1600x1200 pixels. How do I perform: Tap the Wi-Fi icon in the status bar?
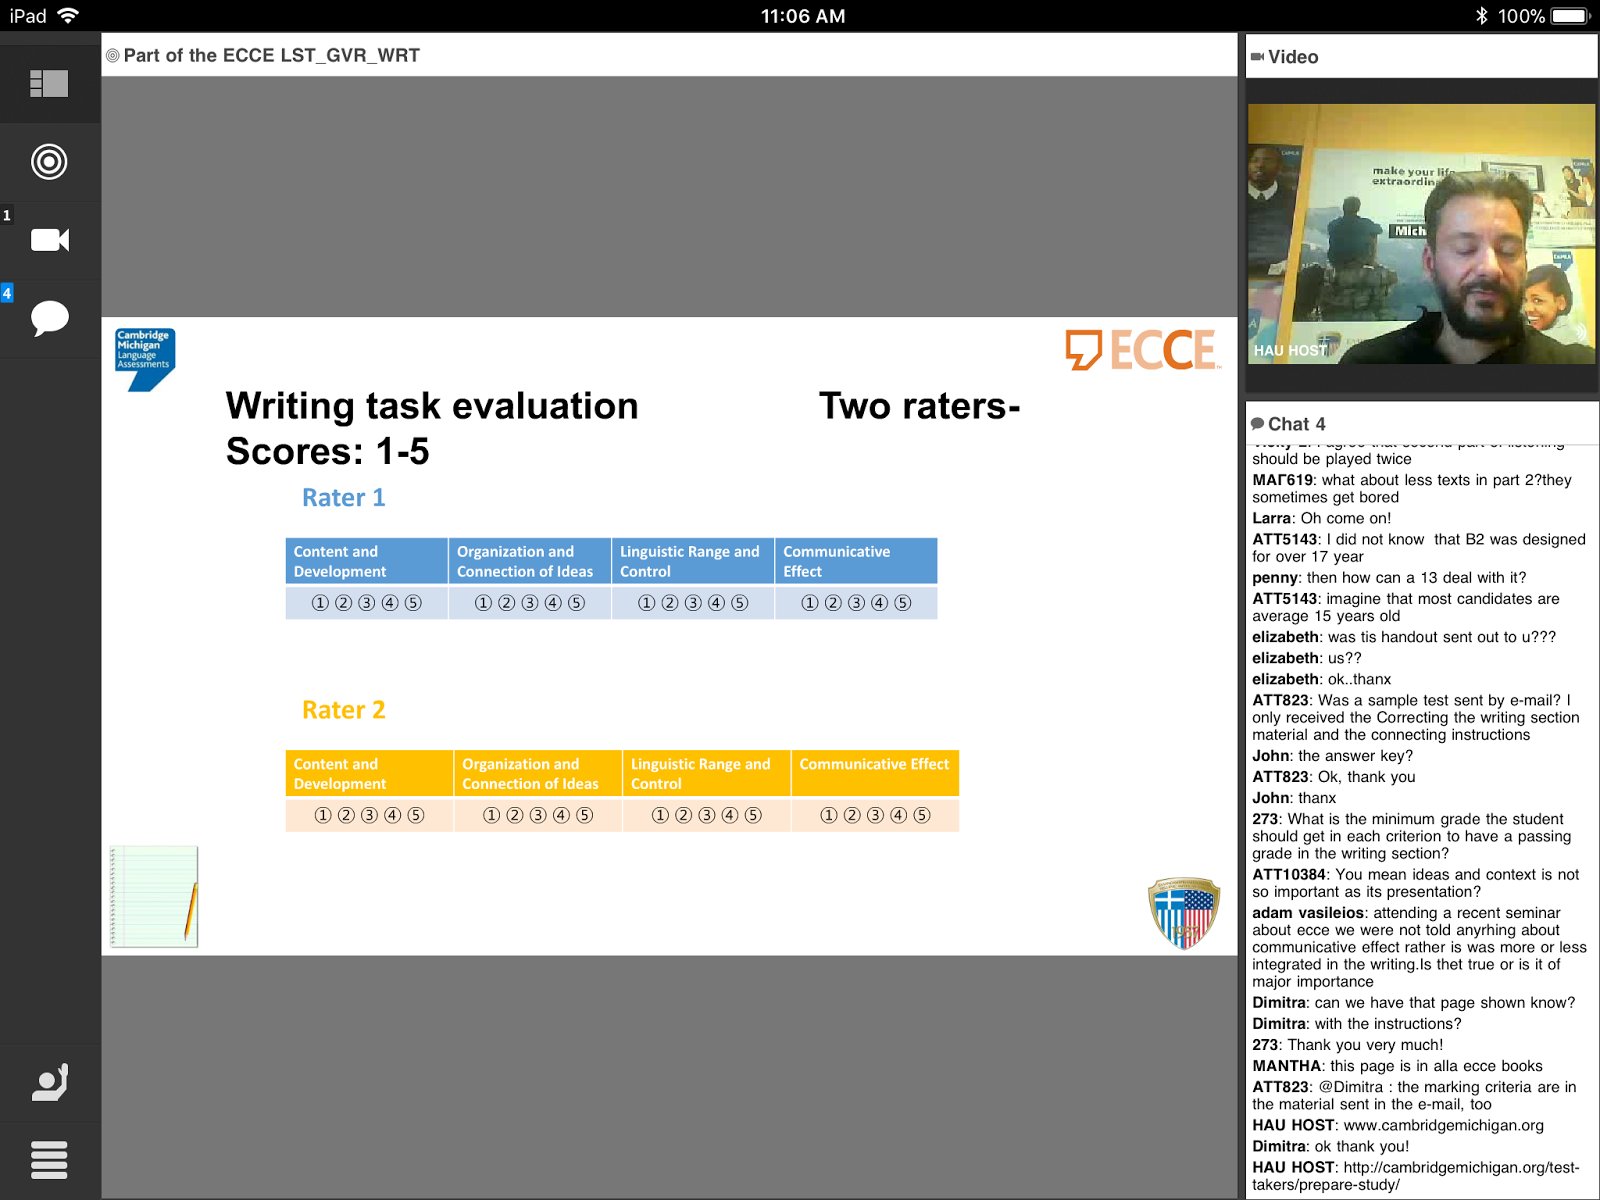tap(66, 15)
